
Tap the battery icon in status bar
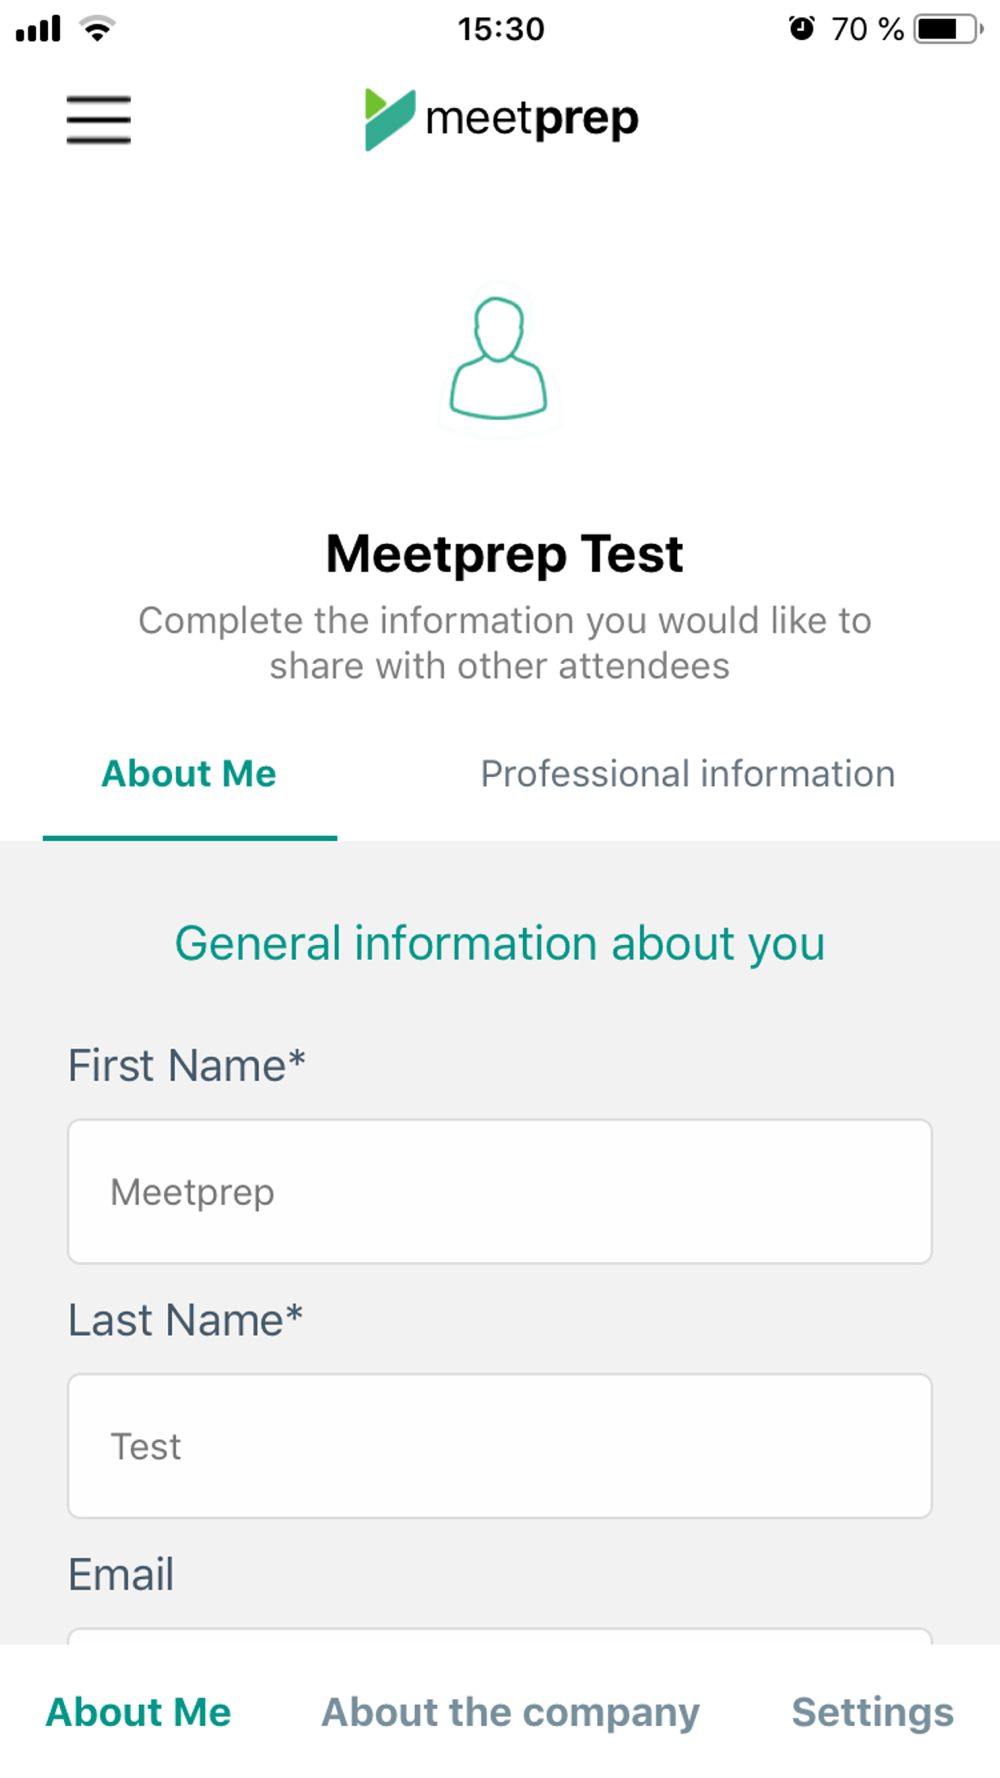pyautogui.click(x=947, y=29)
